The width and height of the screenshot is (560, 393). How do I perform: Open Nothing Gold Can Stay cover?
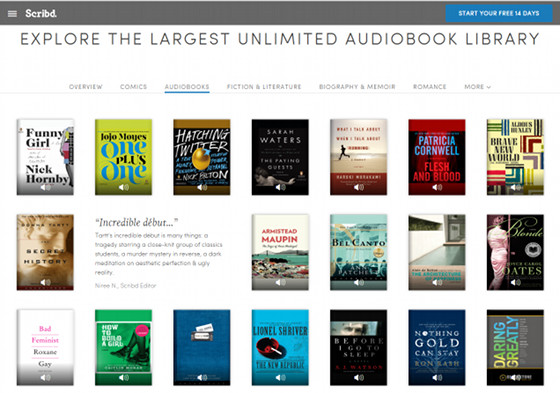[437, 348]
